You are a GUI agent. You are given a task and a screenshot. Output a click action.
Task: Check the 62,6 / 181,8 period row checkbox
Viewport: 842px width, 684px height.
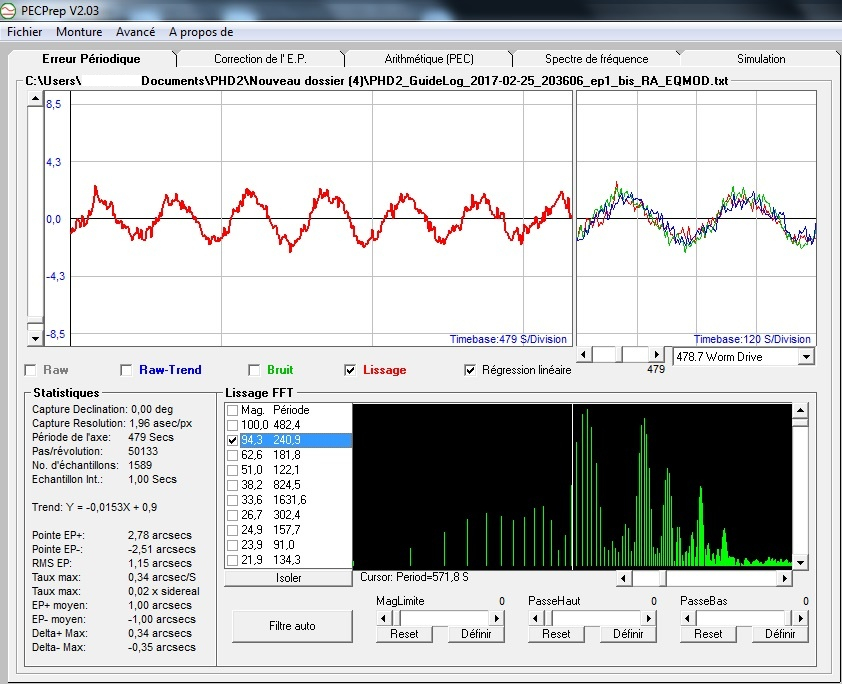tap(233, 455)
